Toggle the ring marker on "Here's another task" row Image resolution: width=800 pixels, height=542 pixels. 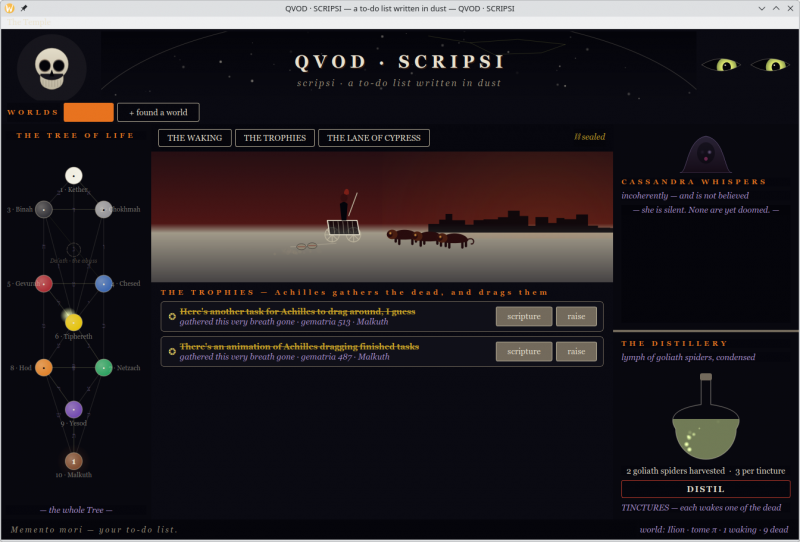tap(172, 316)
